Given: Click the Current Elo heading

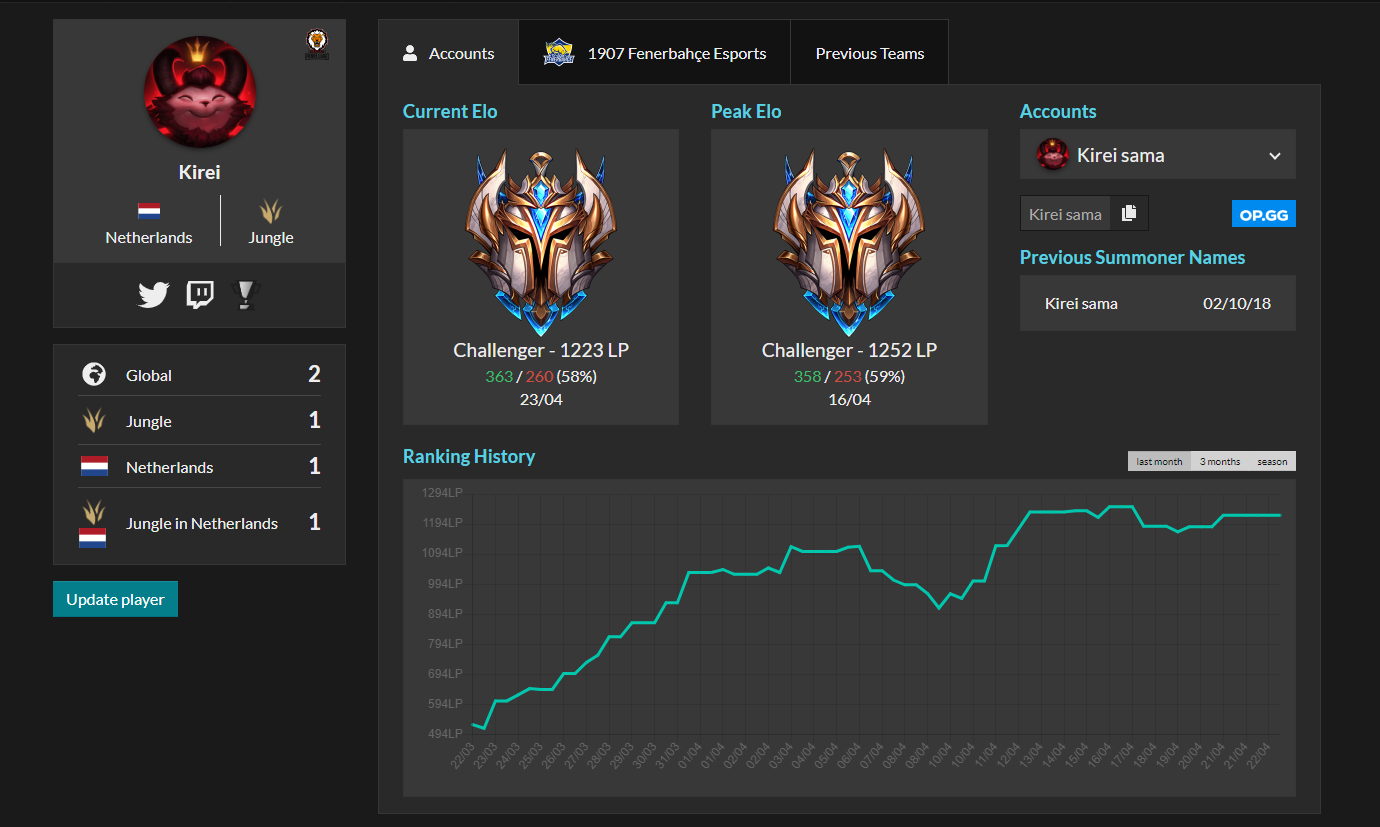Looking at the screenshot, I should [450, 111].
